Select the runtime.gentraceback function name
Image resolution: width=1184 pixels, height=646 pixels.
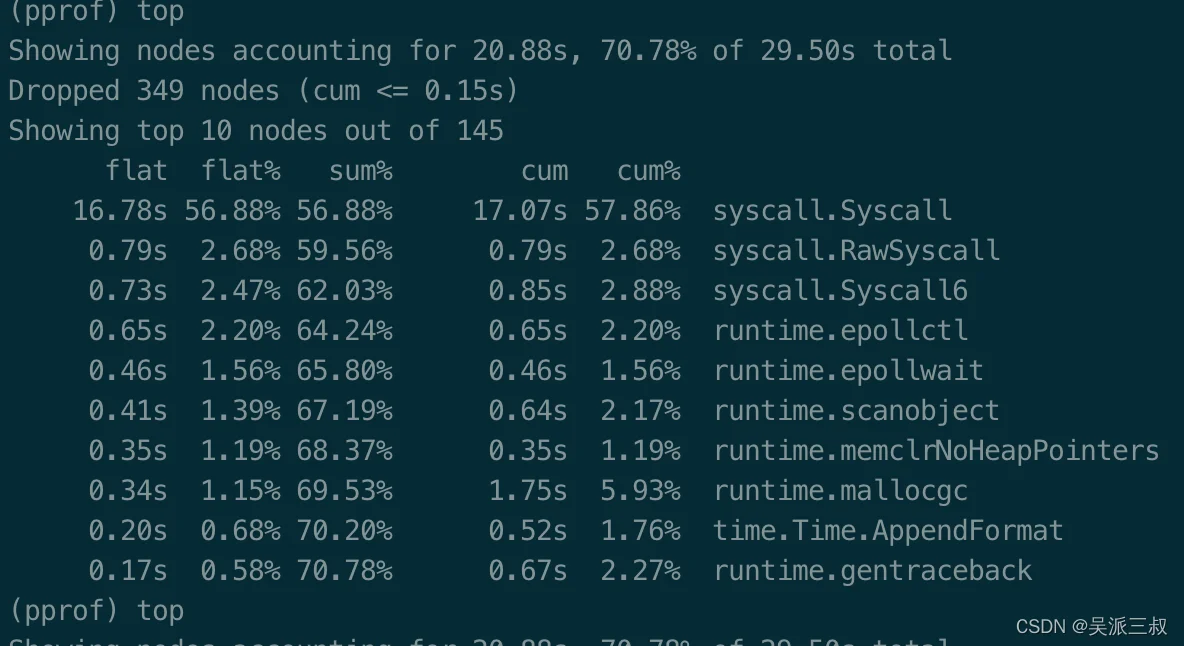[x=872, y=570]
